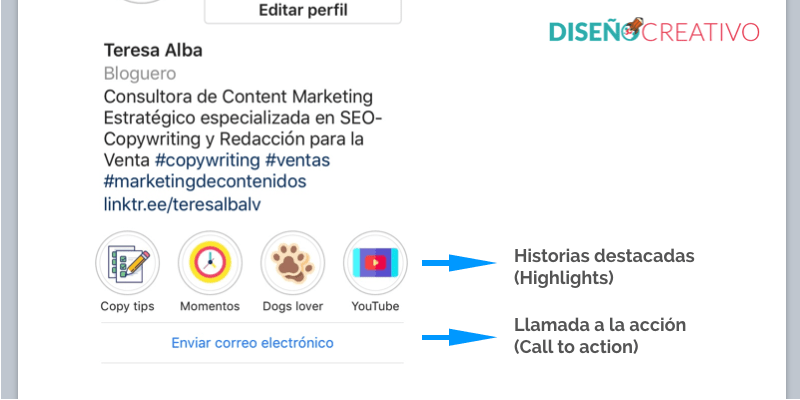This screenshot has width=800, height=400.
Task: Select the Teresa Alba profile name
Action: 153,50
